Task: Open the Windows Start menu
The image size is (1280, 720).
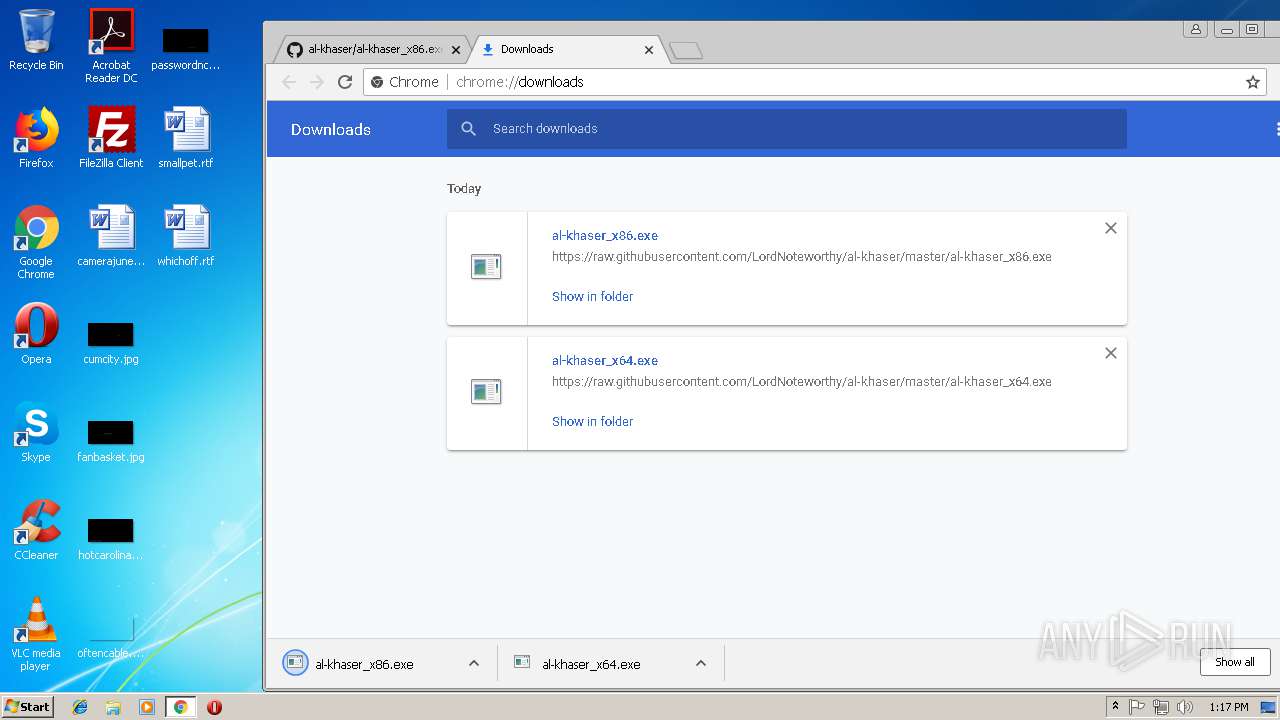Action: click(x=27, y=707)
